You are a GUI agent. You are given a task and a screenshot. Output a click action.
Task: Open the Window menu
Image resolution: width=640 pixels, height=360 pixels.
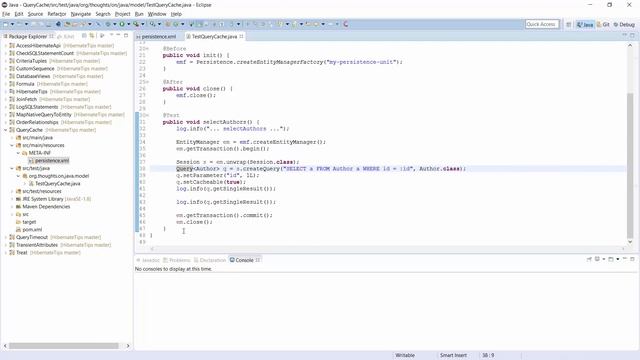pyautogui.click(x=157, y=14)
